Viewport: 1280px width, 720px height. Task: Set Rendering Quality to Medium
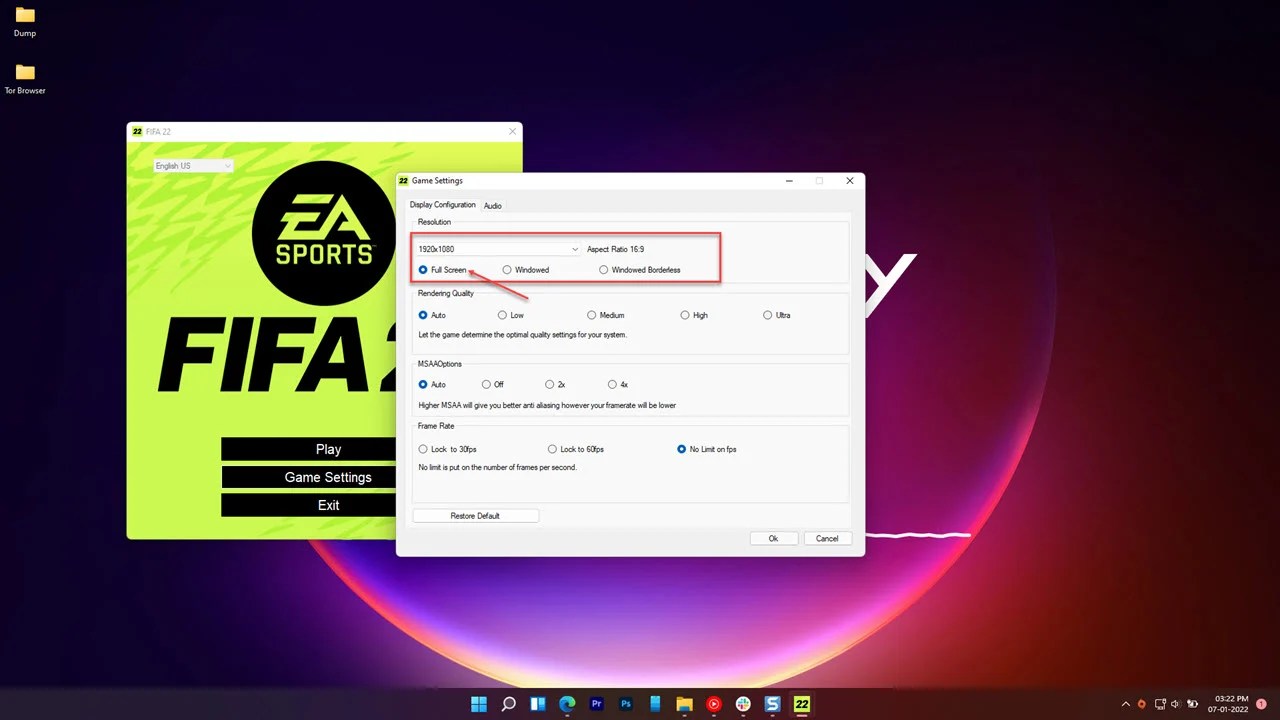coord(606,315)
